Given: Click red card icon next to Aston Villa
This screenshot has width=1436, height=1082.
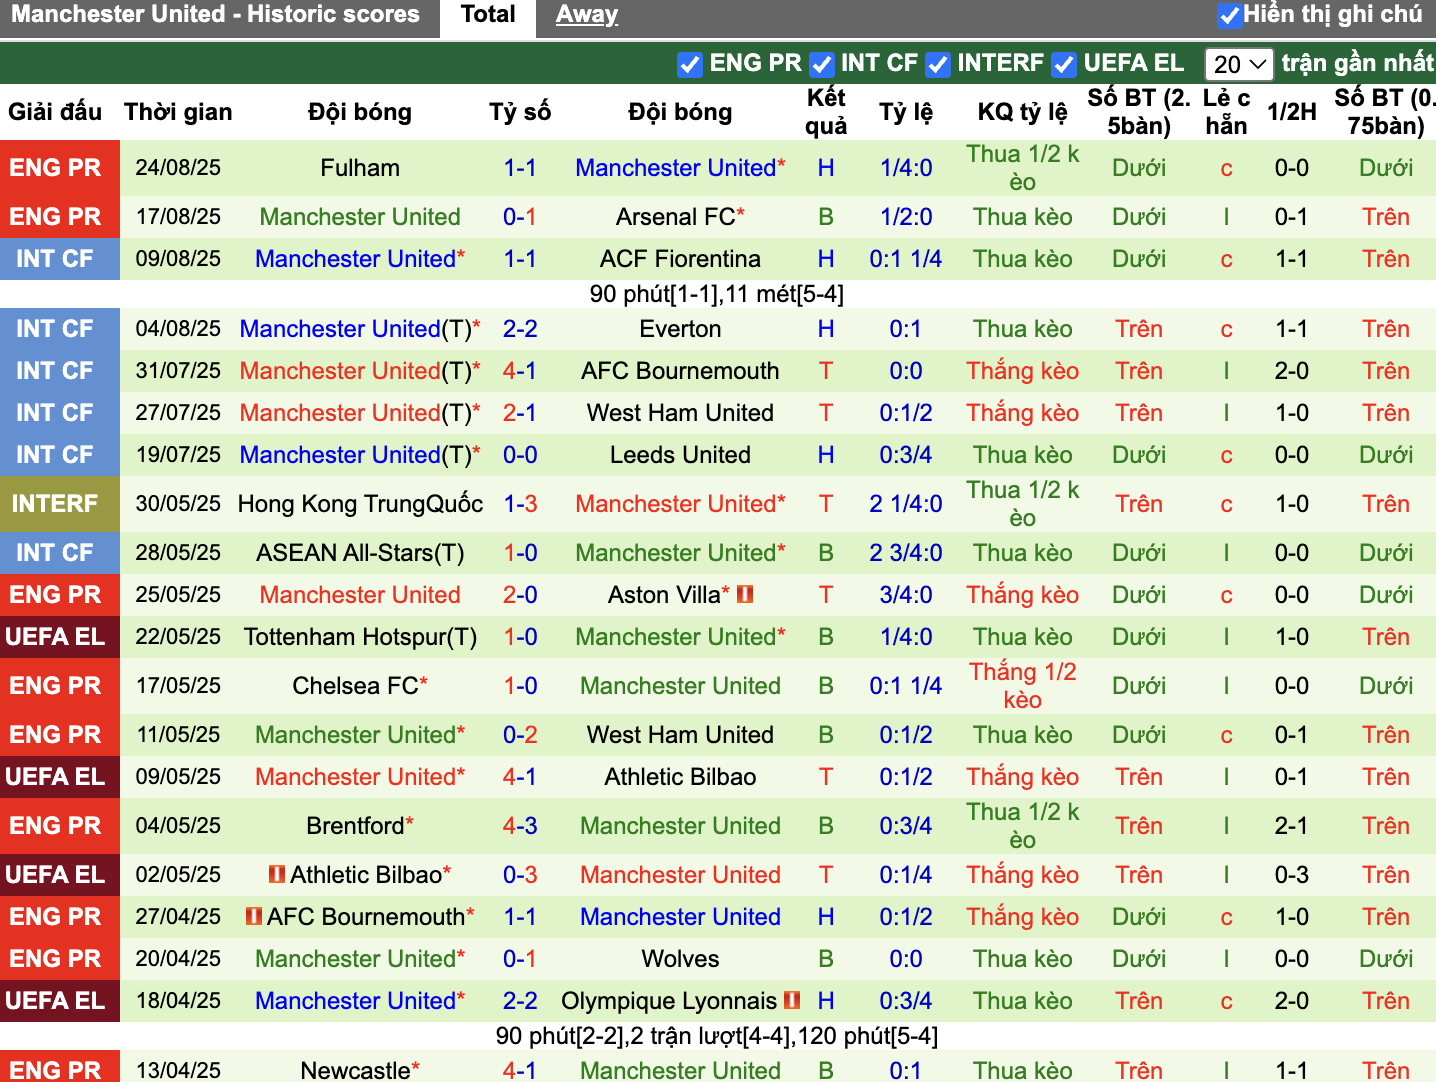Looking at the screenshot, I should [x=745, y=594].
